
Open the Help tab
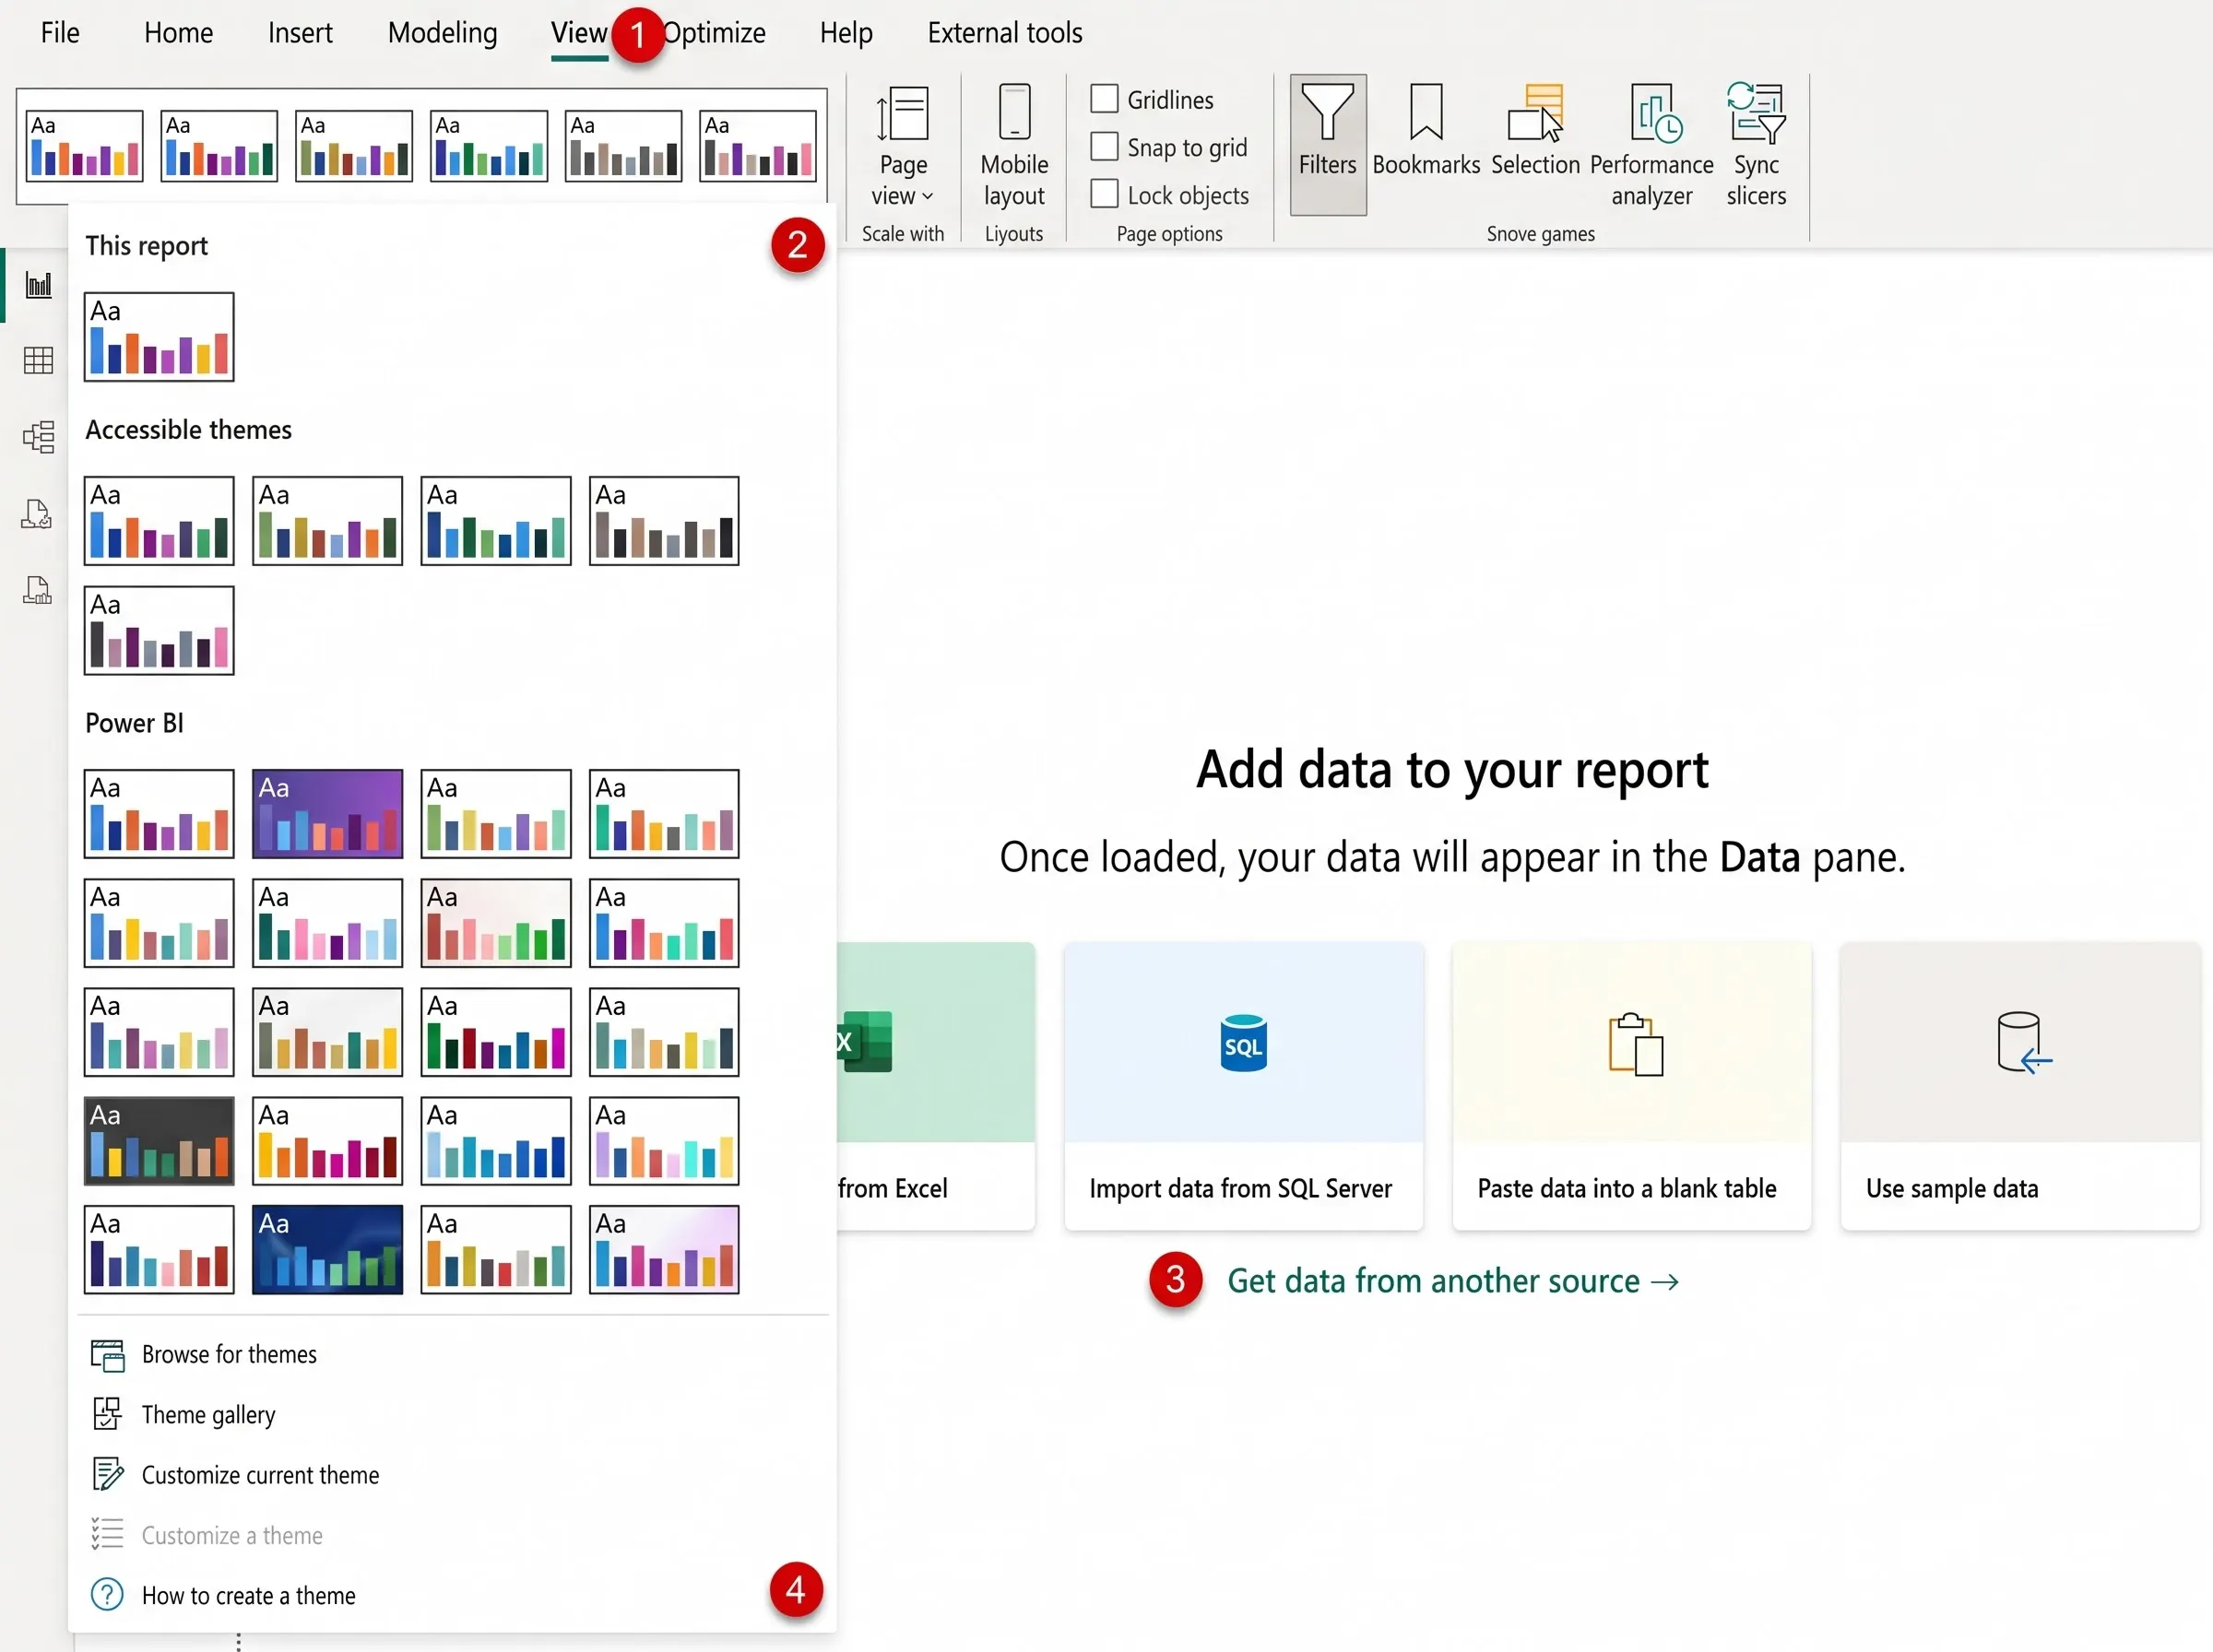point(846,33)
